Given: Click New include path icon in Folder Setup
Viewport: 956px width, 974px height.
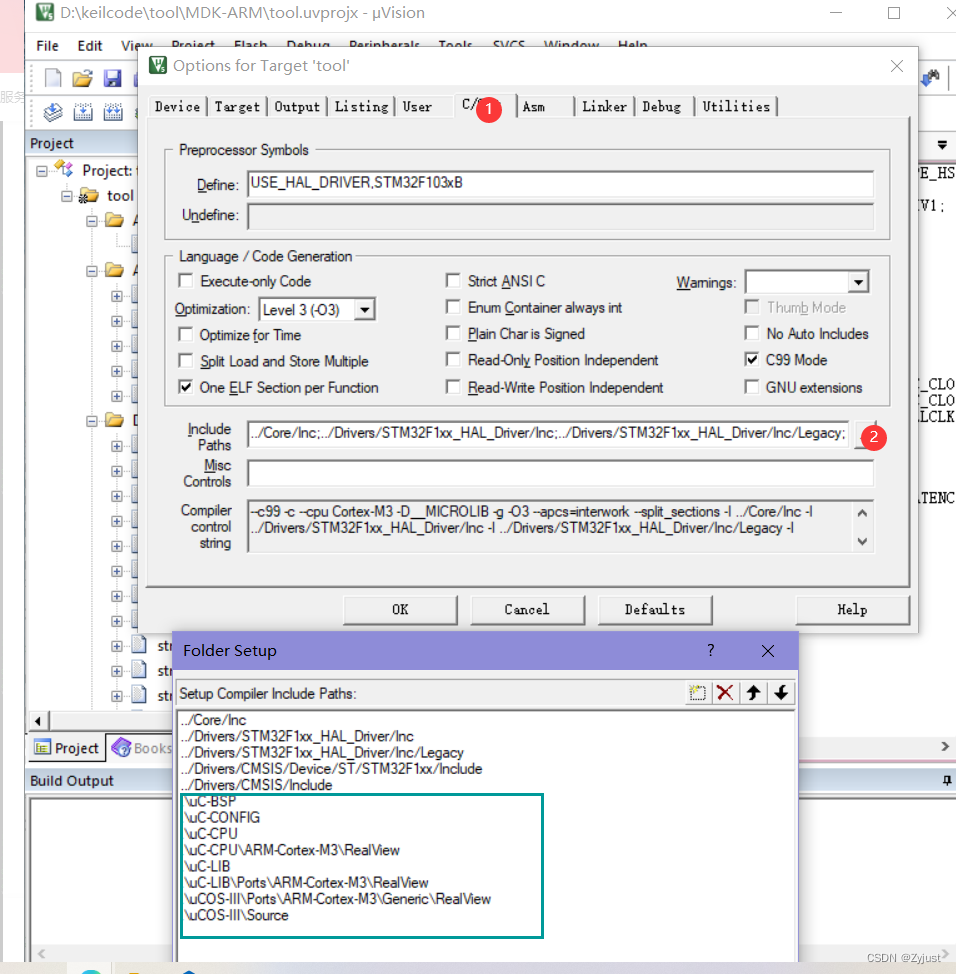Looking at the screenshot, I should (697, 693).
